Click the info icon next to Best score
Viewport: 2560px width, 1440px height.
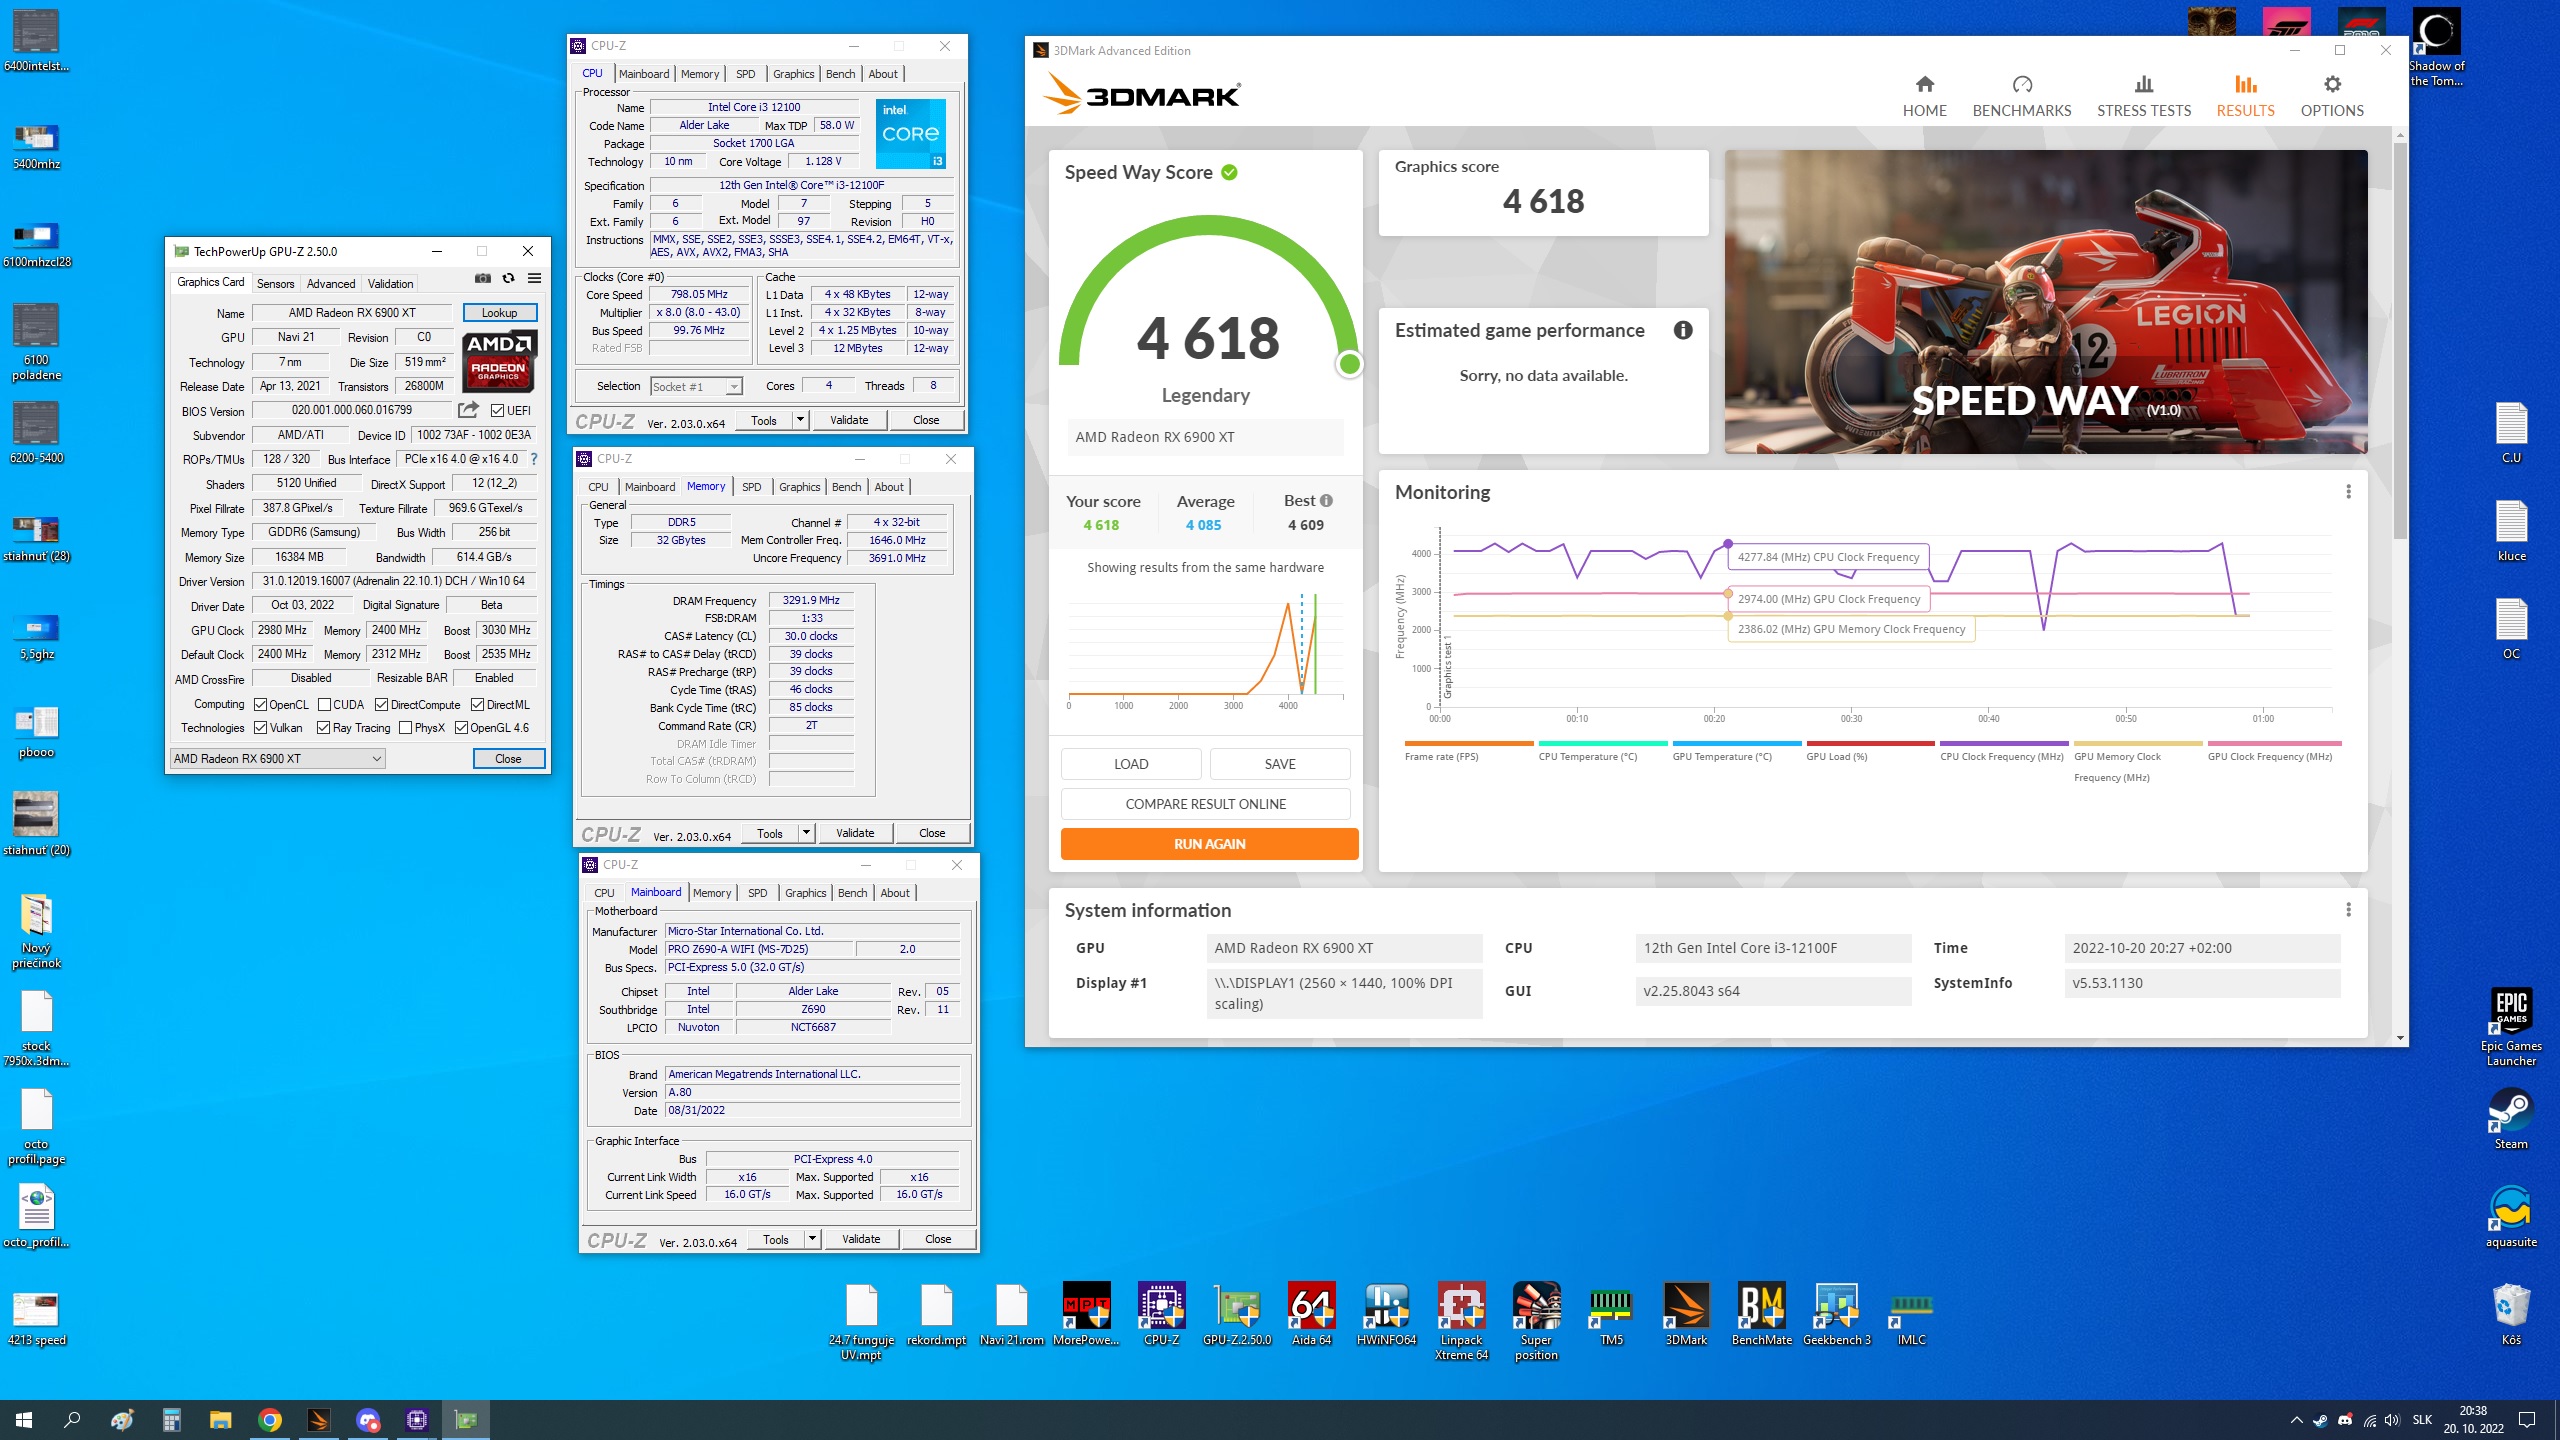pos(1326,501)
